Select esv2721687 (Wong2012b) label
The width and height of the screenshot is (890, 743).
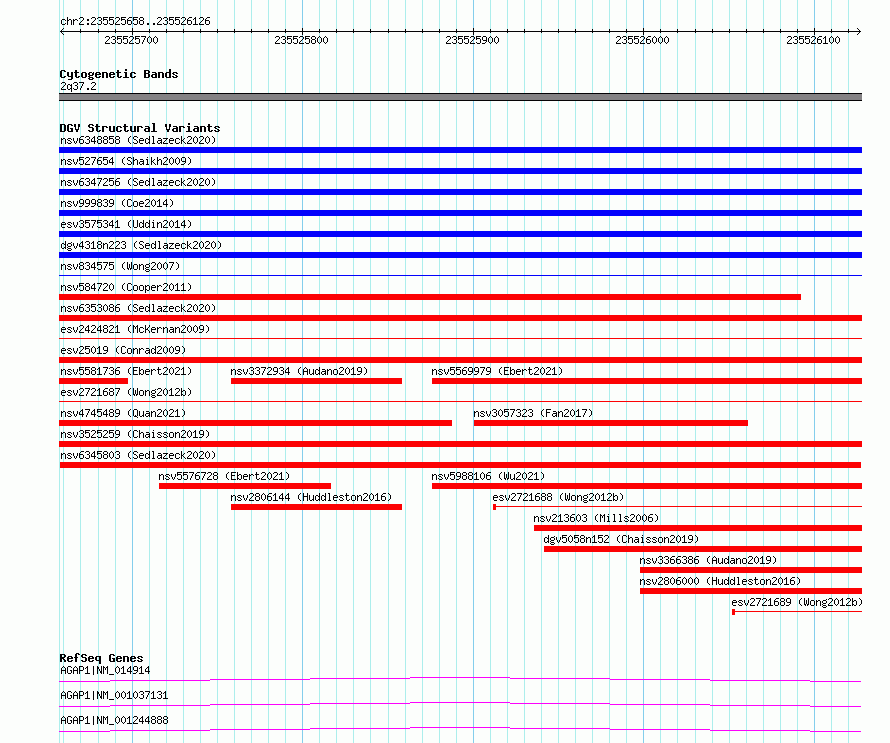(x=126, y=392)
